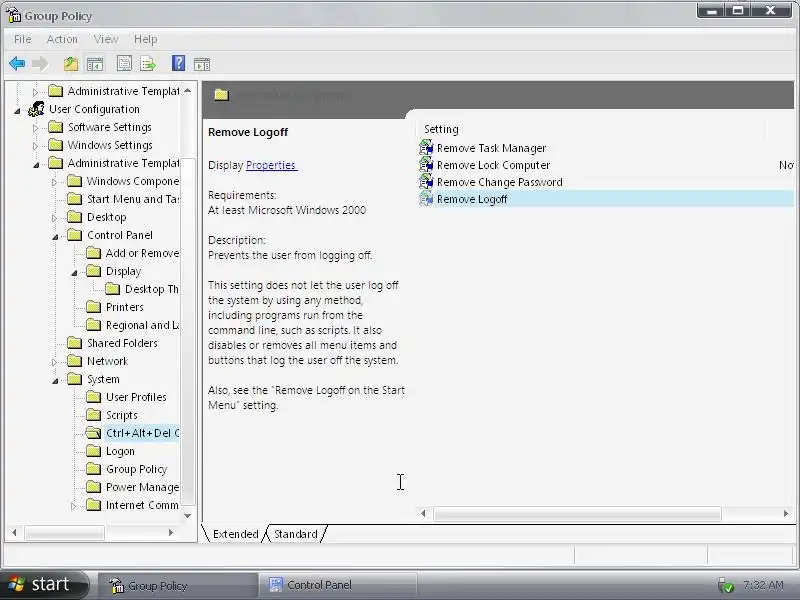Viewport: 800px width, 600px height.
Task: Open the View menu
Action: point(106,39)
